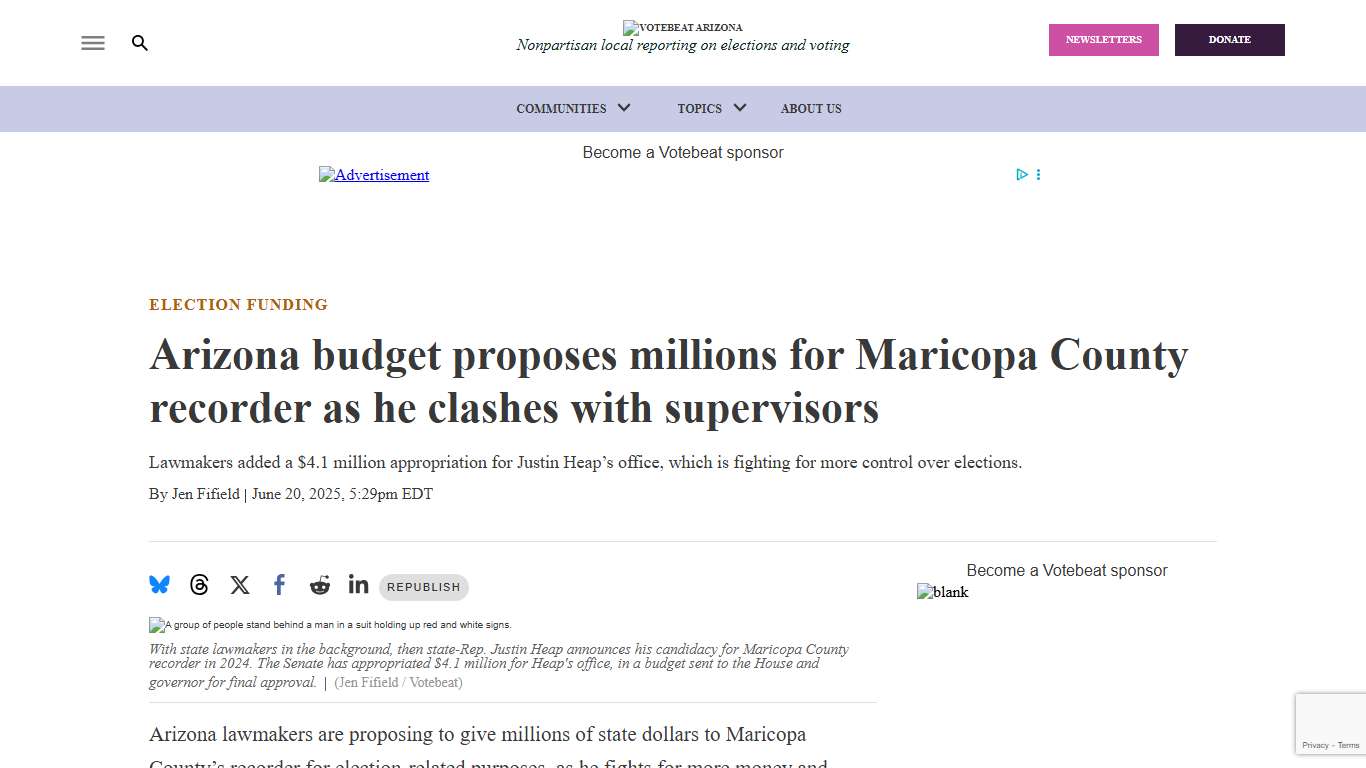Open the hamburger navigation menu
This screenshot has width=1366, height=768.
click(92, 43)
